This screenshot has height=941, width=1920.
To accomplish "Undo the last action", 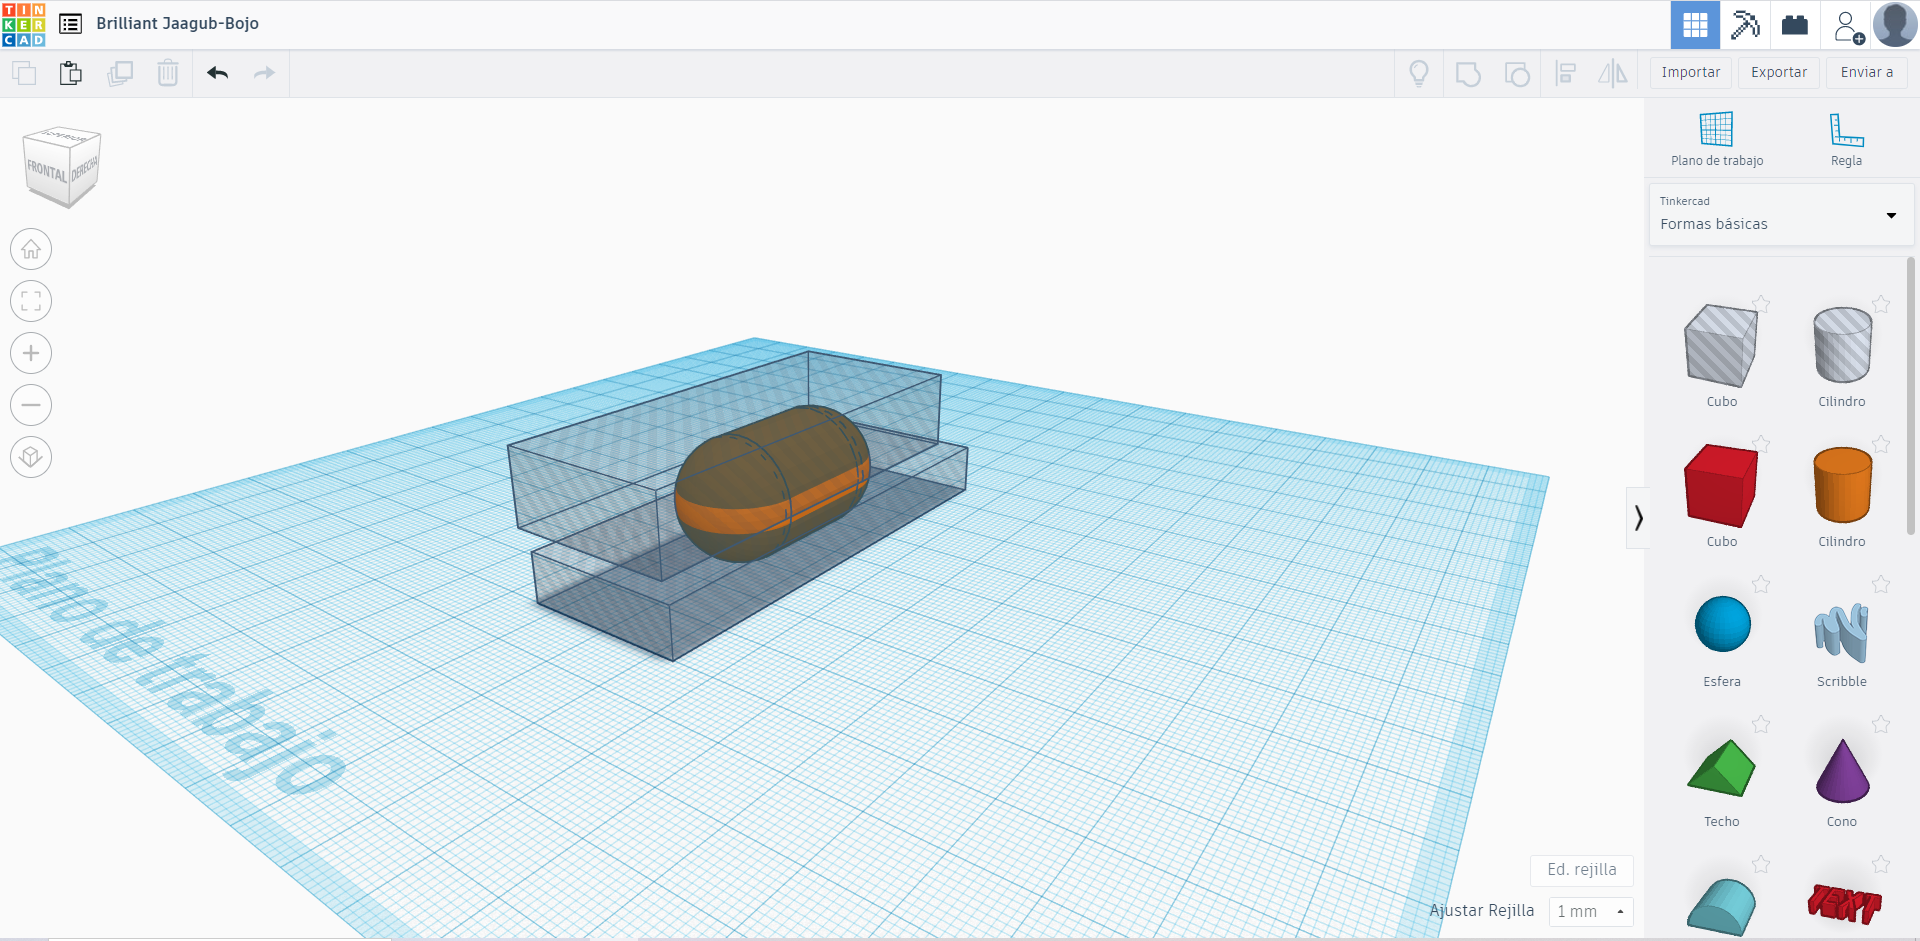I will (x=218, y=73).
